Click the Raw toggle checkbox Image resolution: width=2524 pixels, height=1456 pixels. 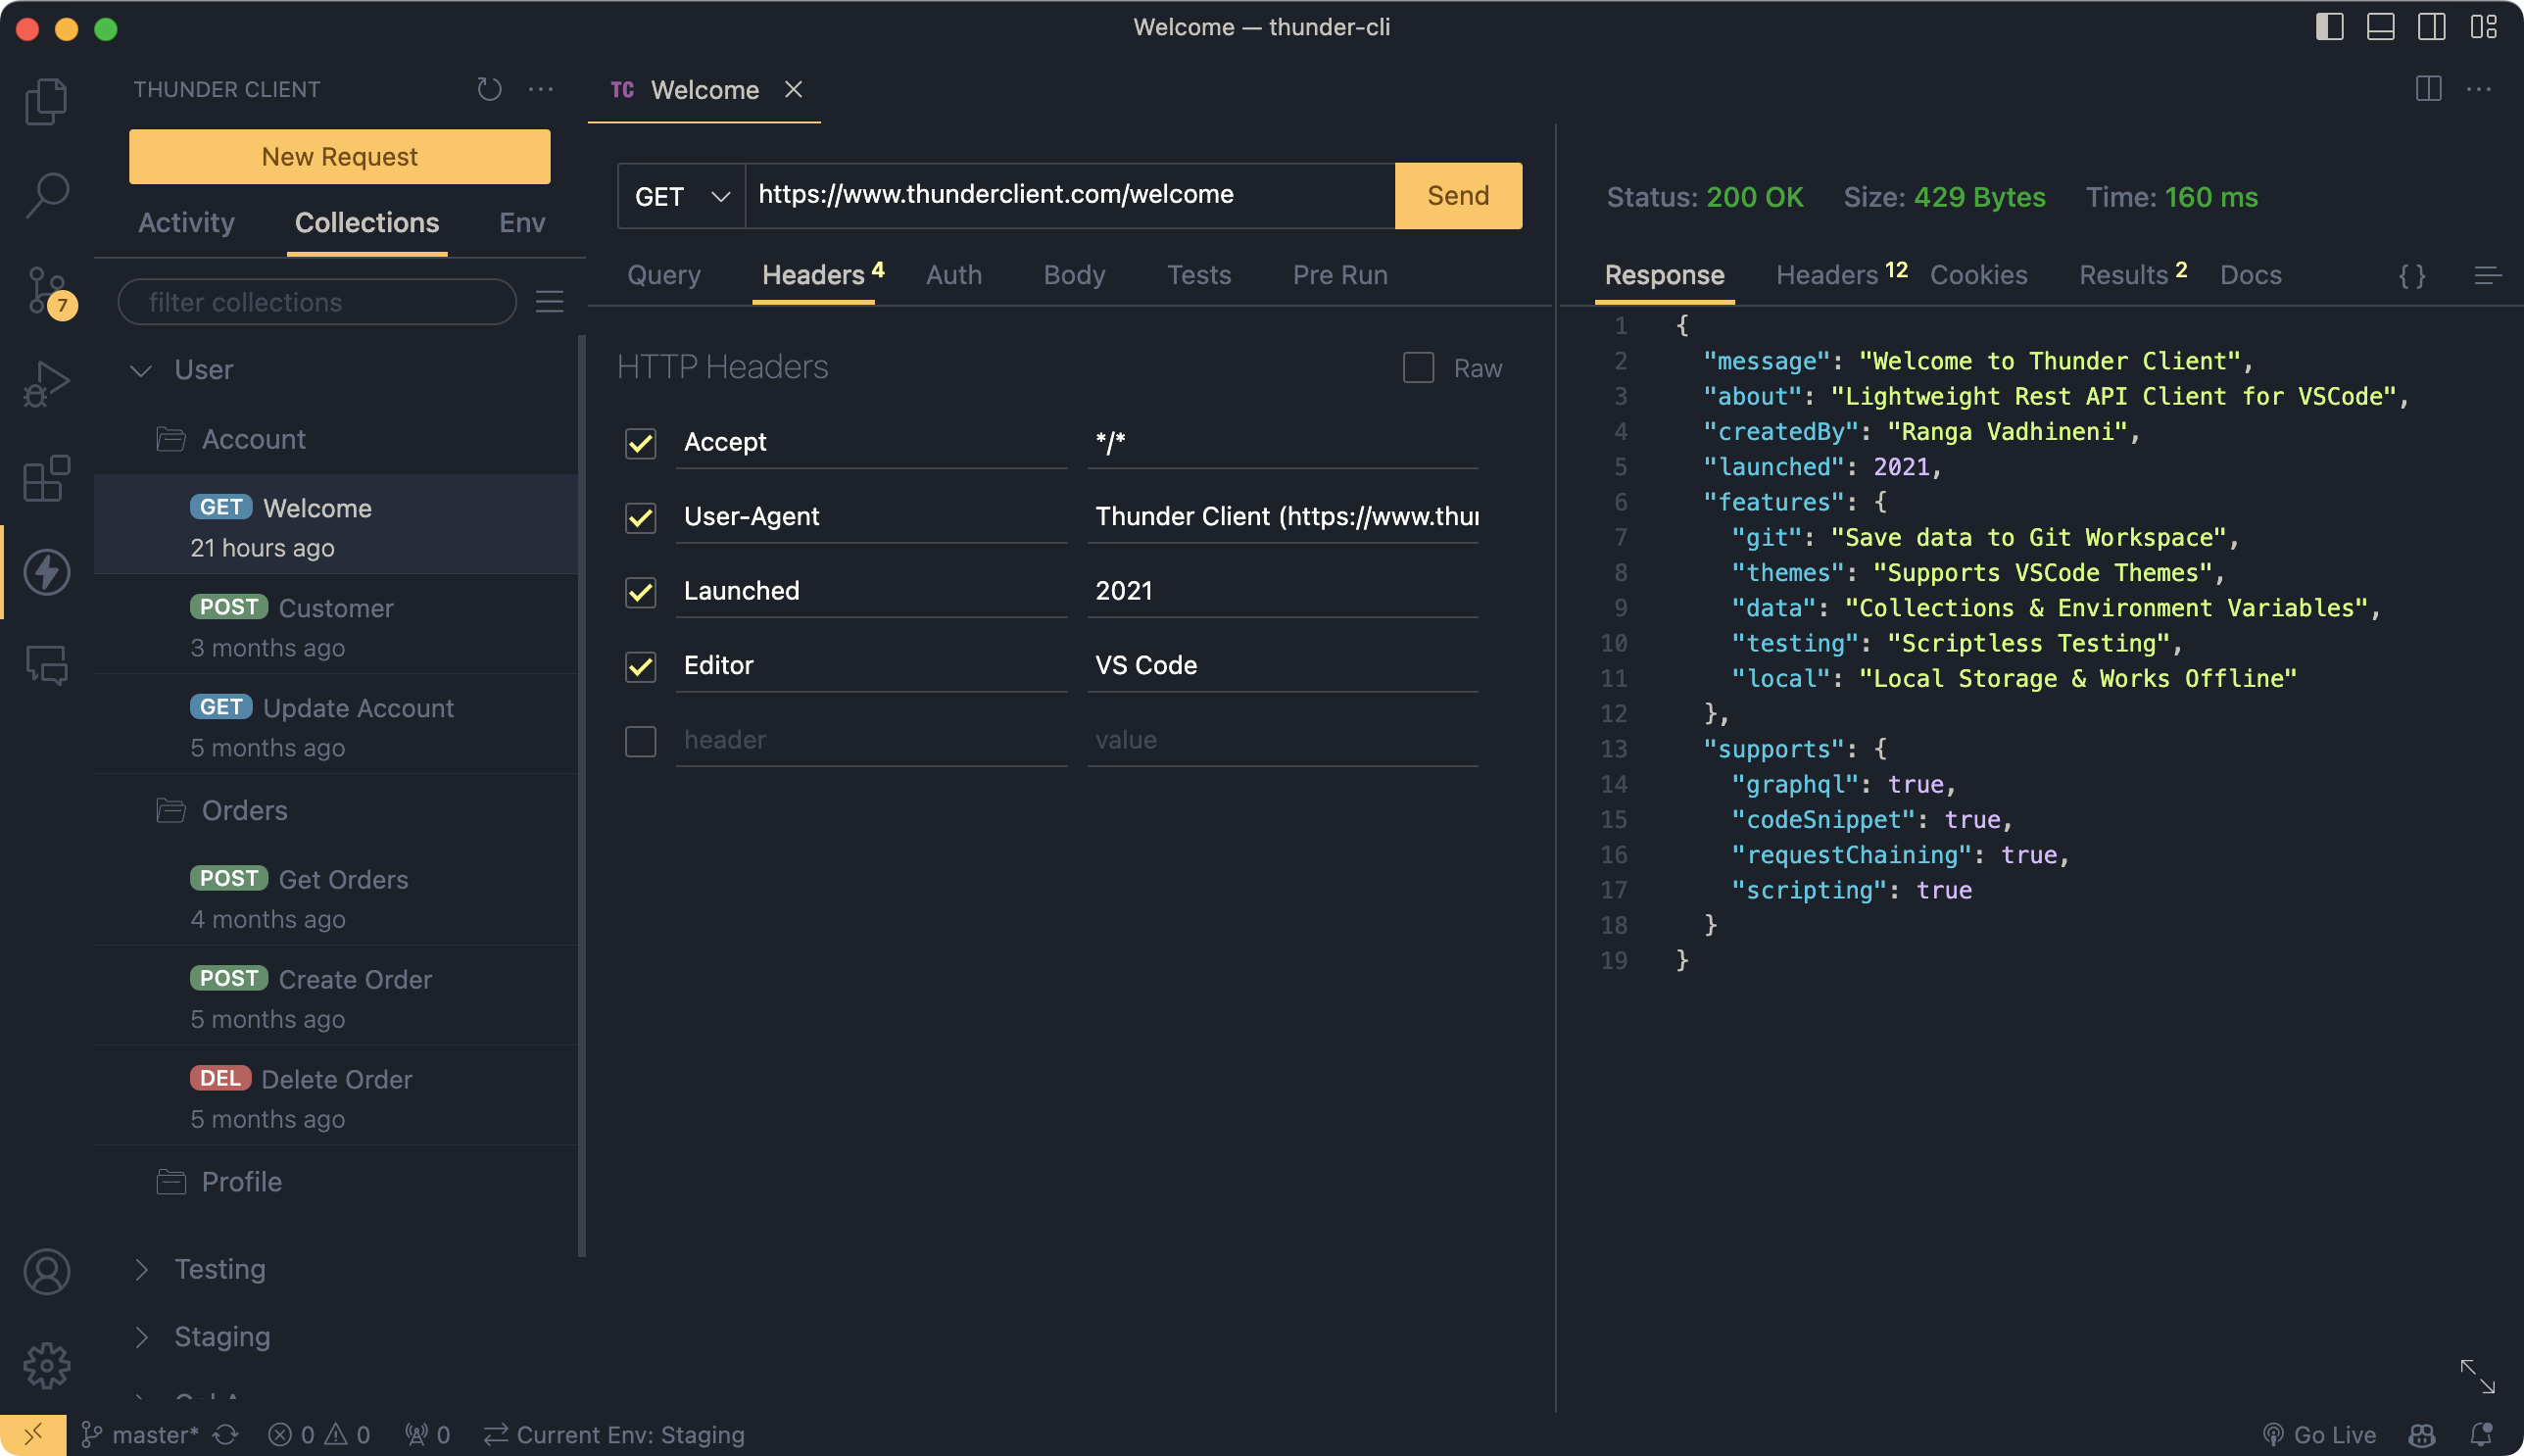point(1418,365)
